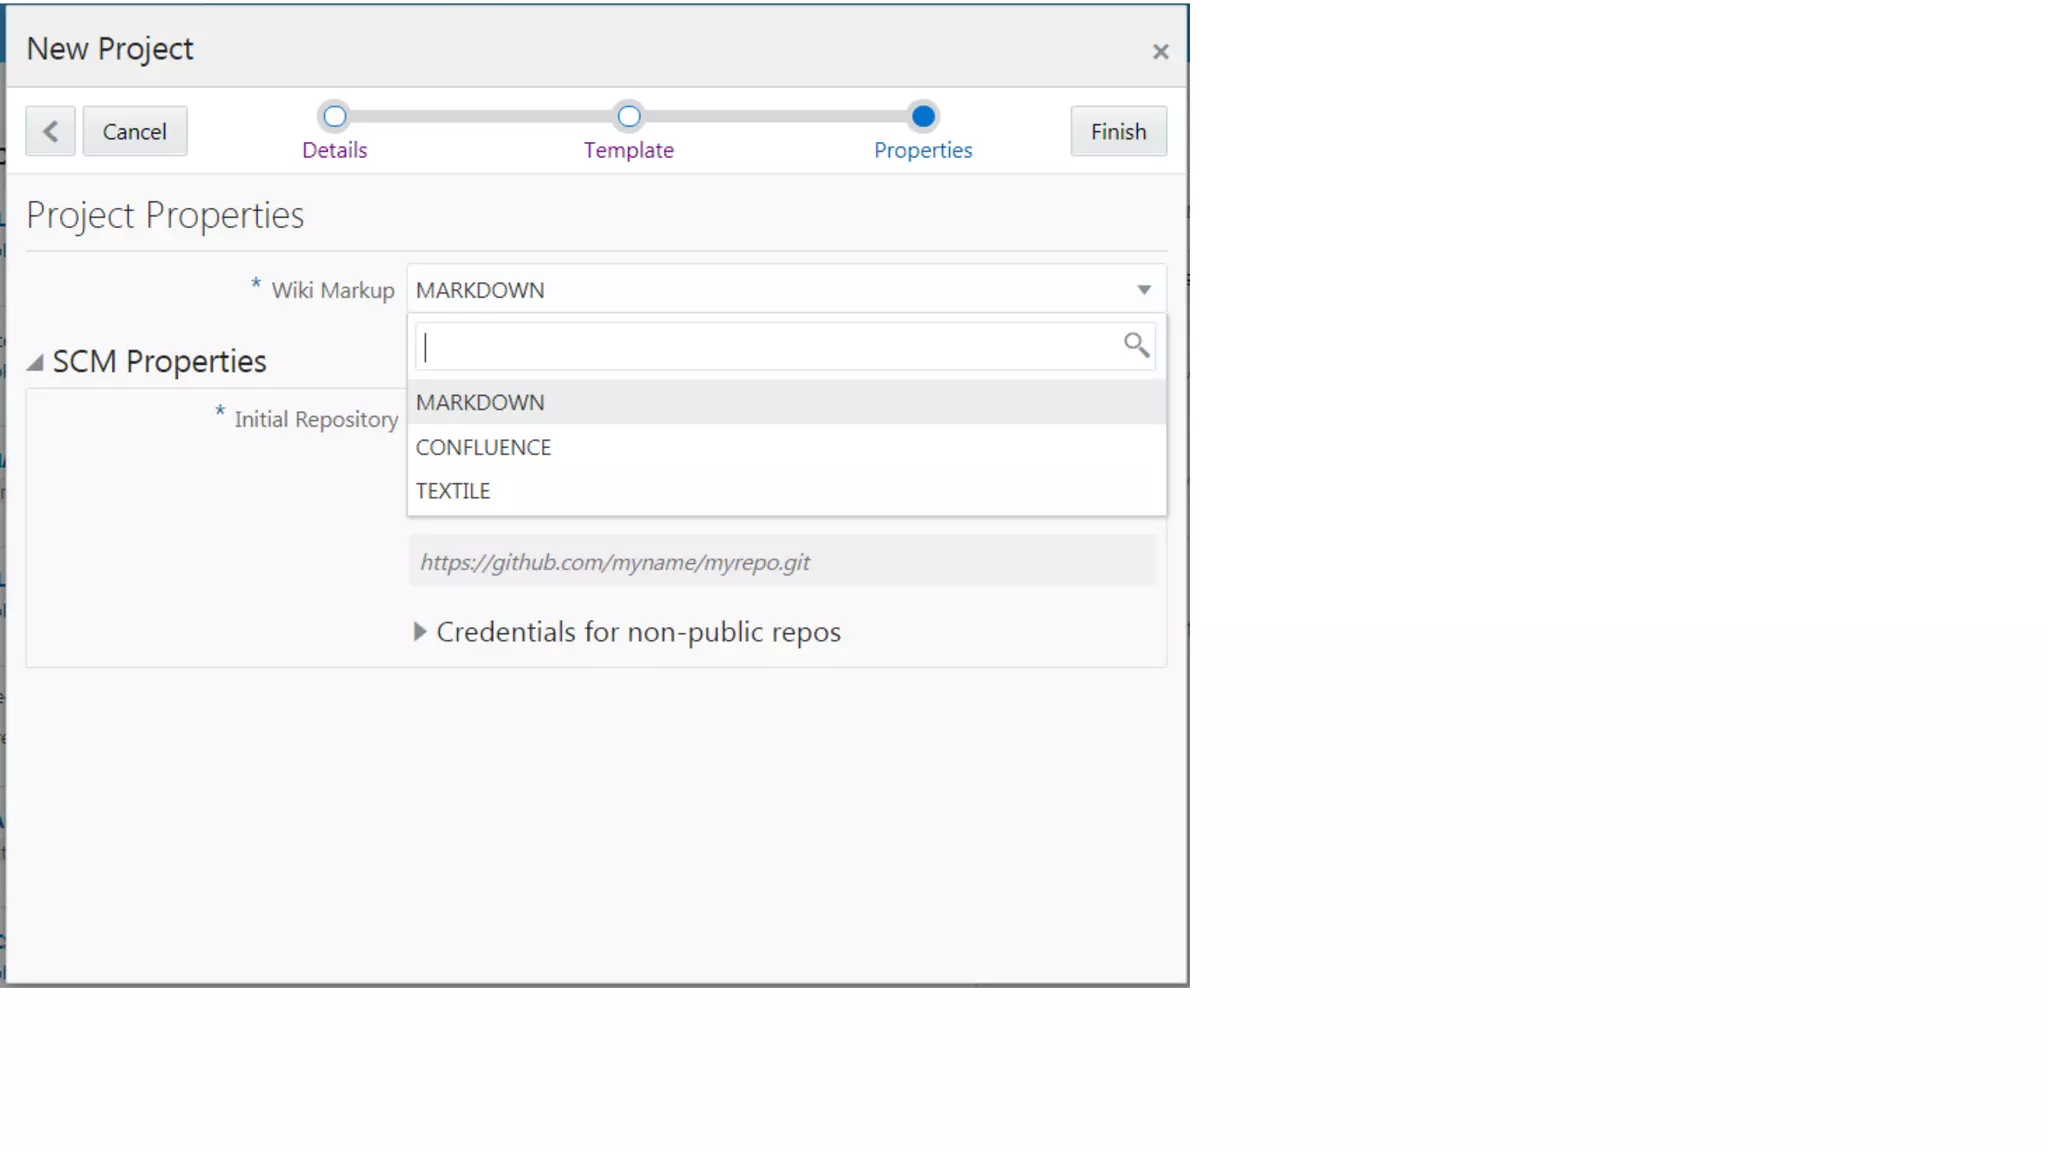Click the back arrow button
The width and height of the screenshot is (2048, 1152).
[x=50, y=131]
